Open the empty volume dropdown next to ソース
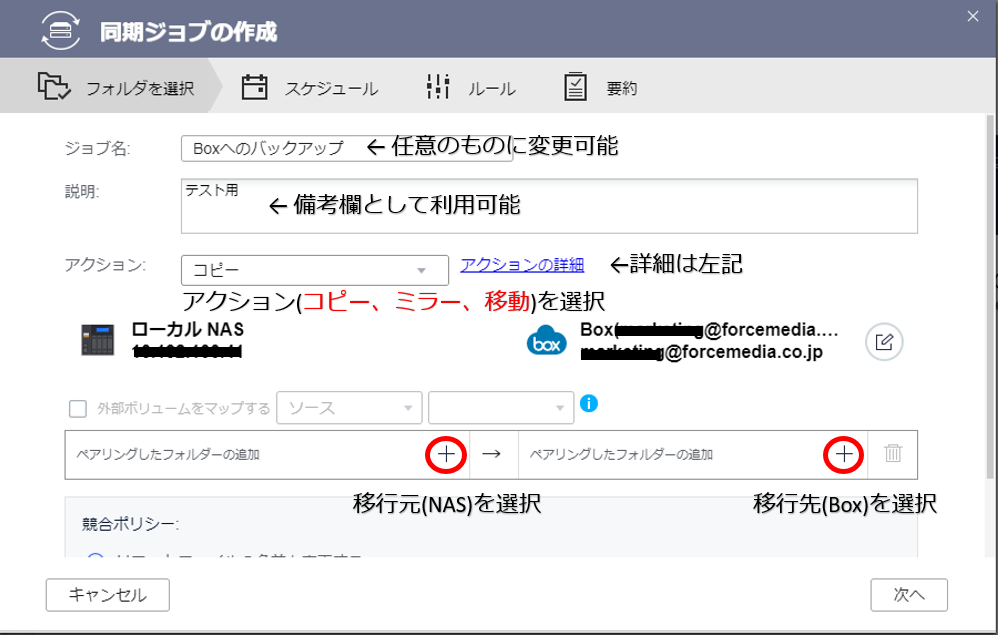The width and height of the screenshot is (998, 635). [x=500, y=408]
